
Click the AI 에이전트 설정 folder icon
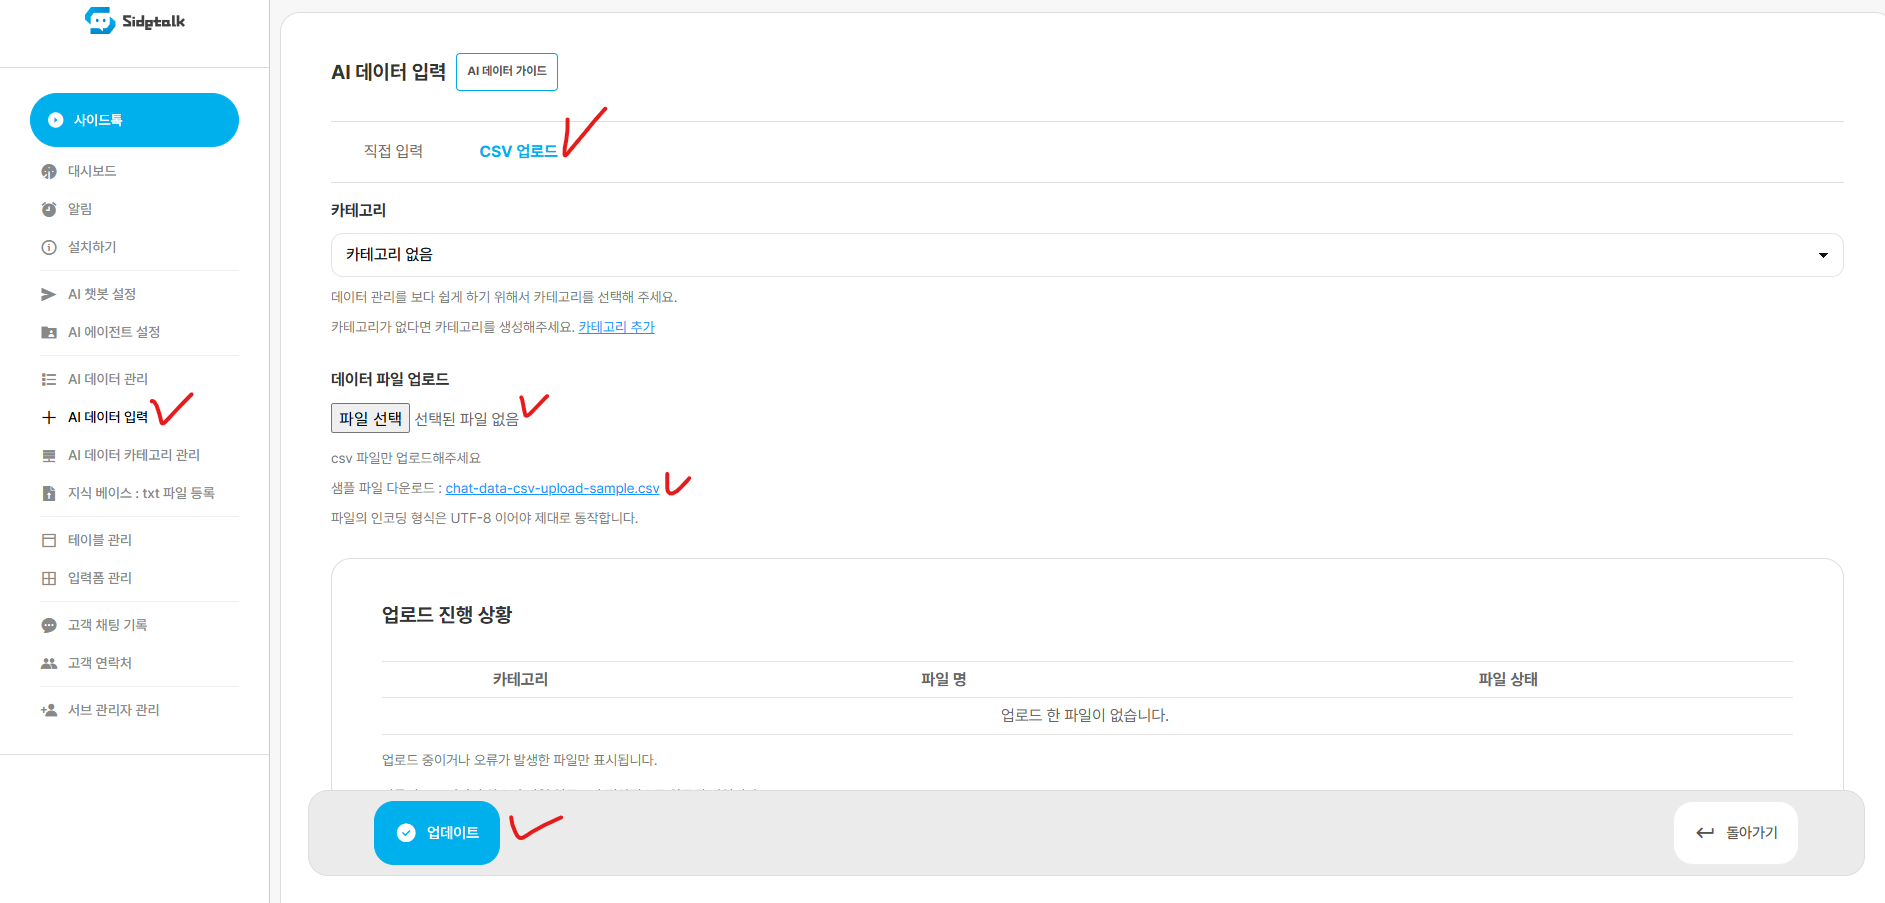click(49, 332)
